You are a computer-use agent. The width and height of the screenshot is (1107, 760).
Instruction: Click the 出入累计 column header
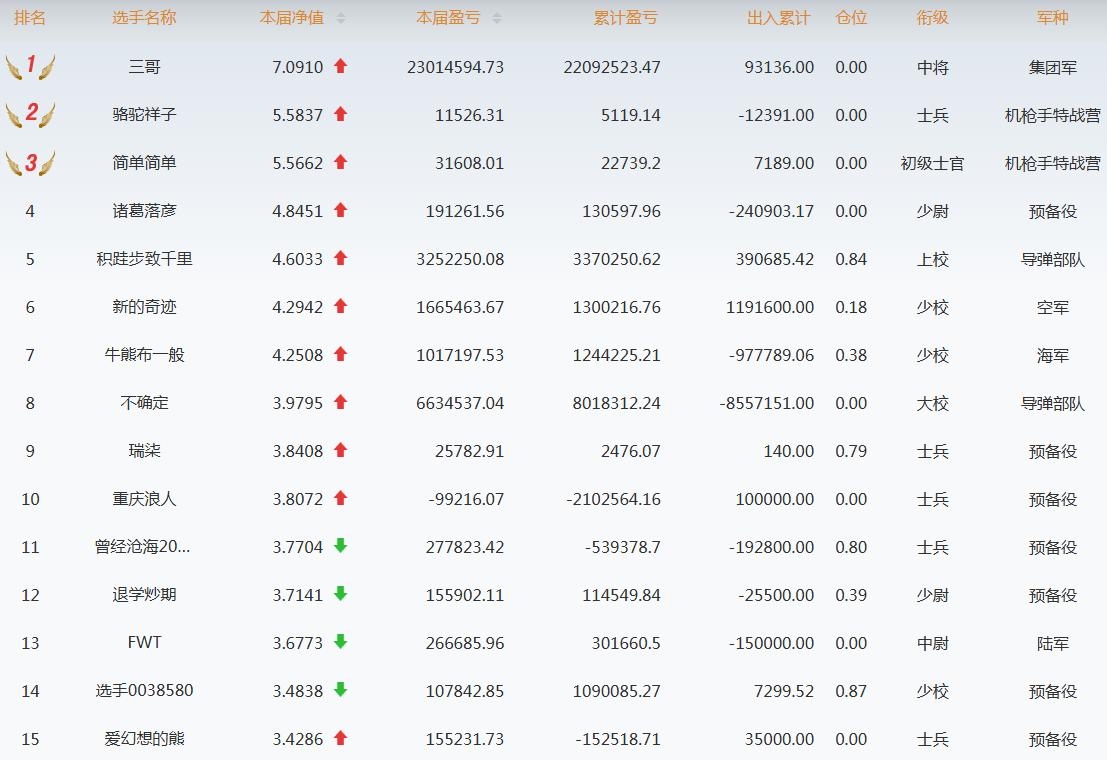[778, 18]
